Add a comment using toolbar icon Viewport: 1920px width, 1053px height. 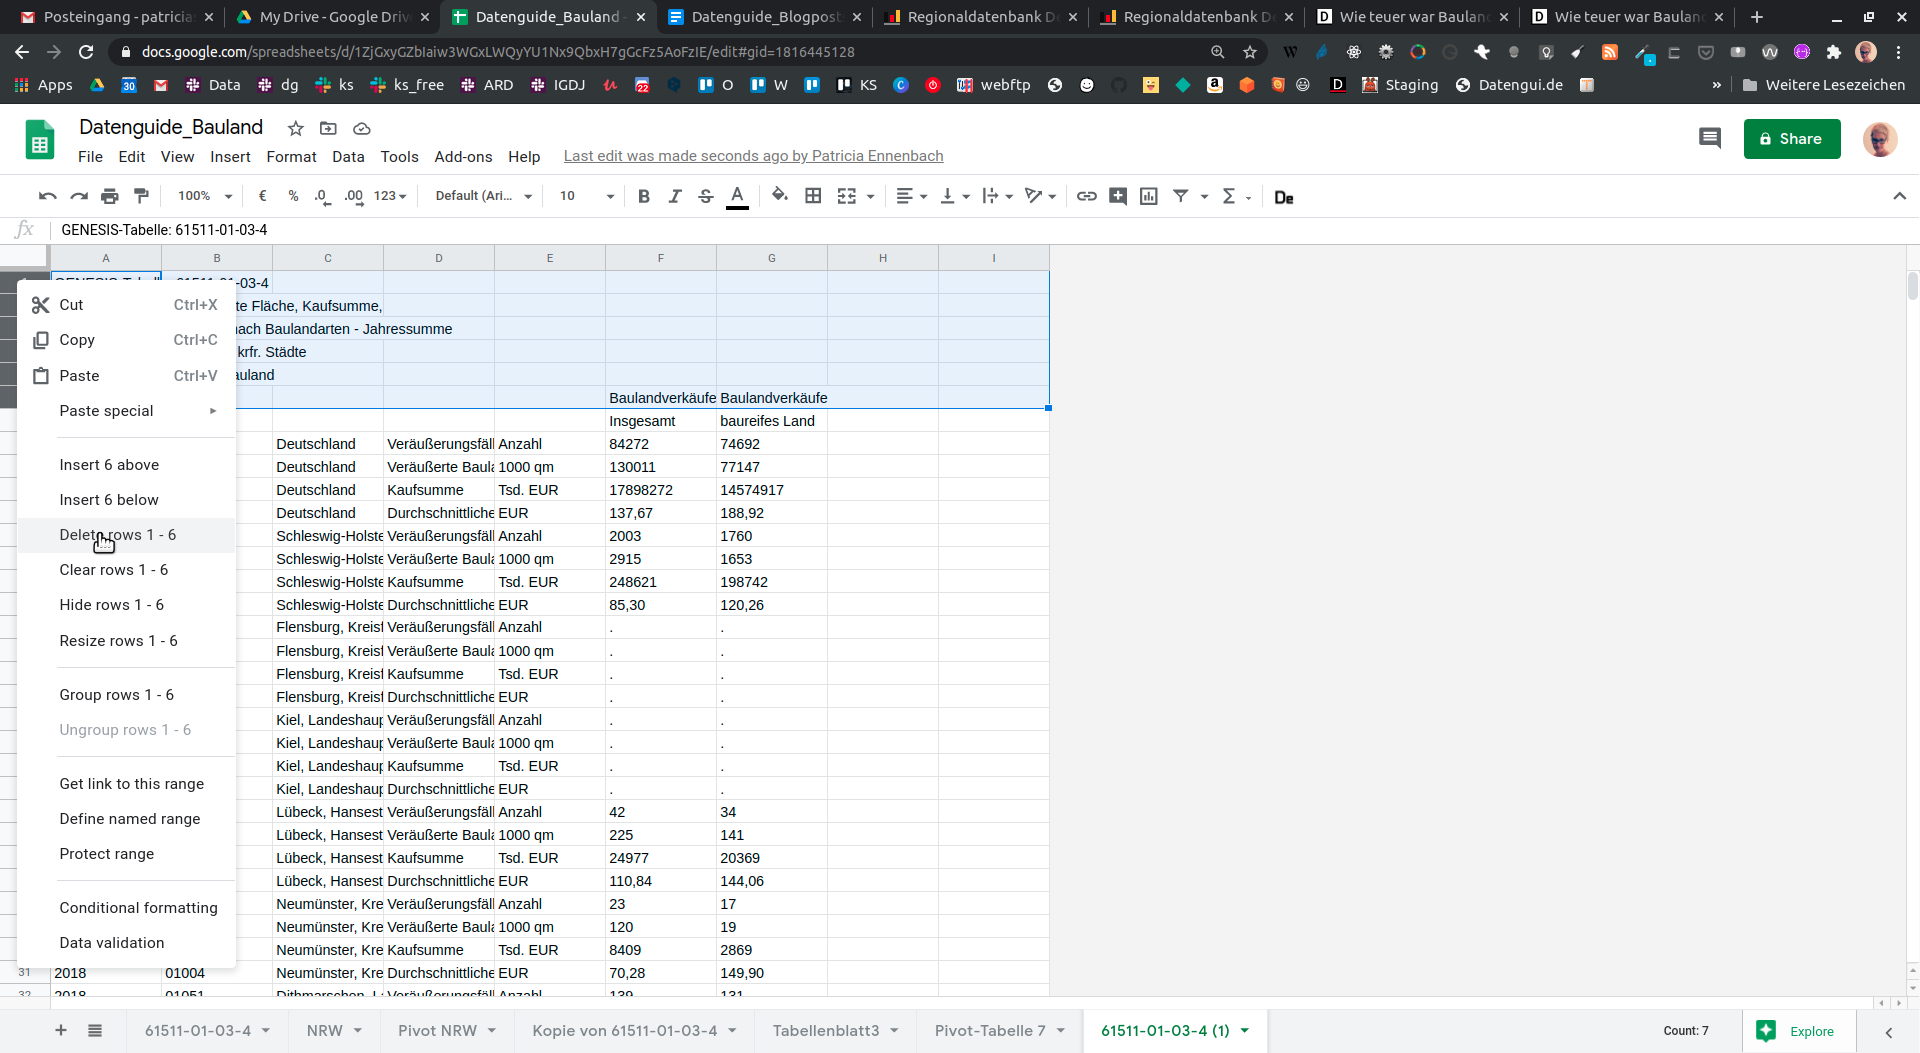pos(1118,196)
